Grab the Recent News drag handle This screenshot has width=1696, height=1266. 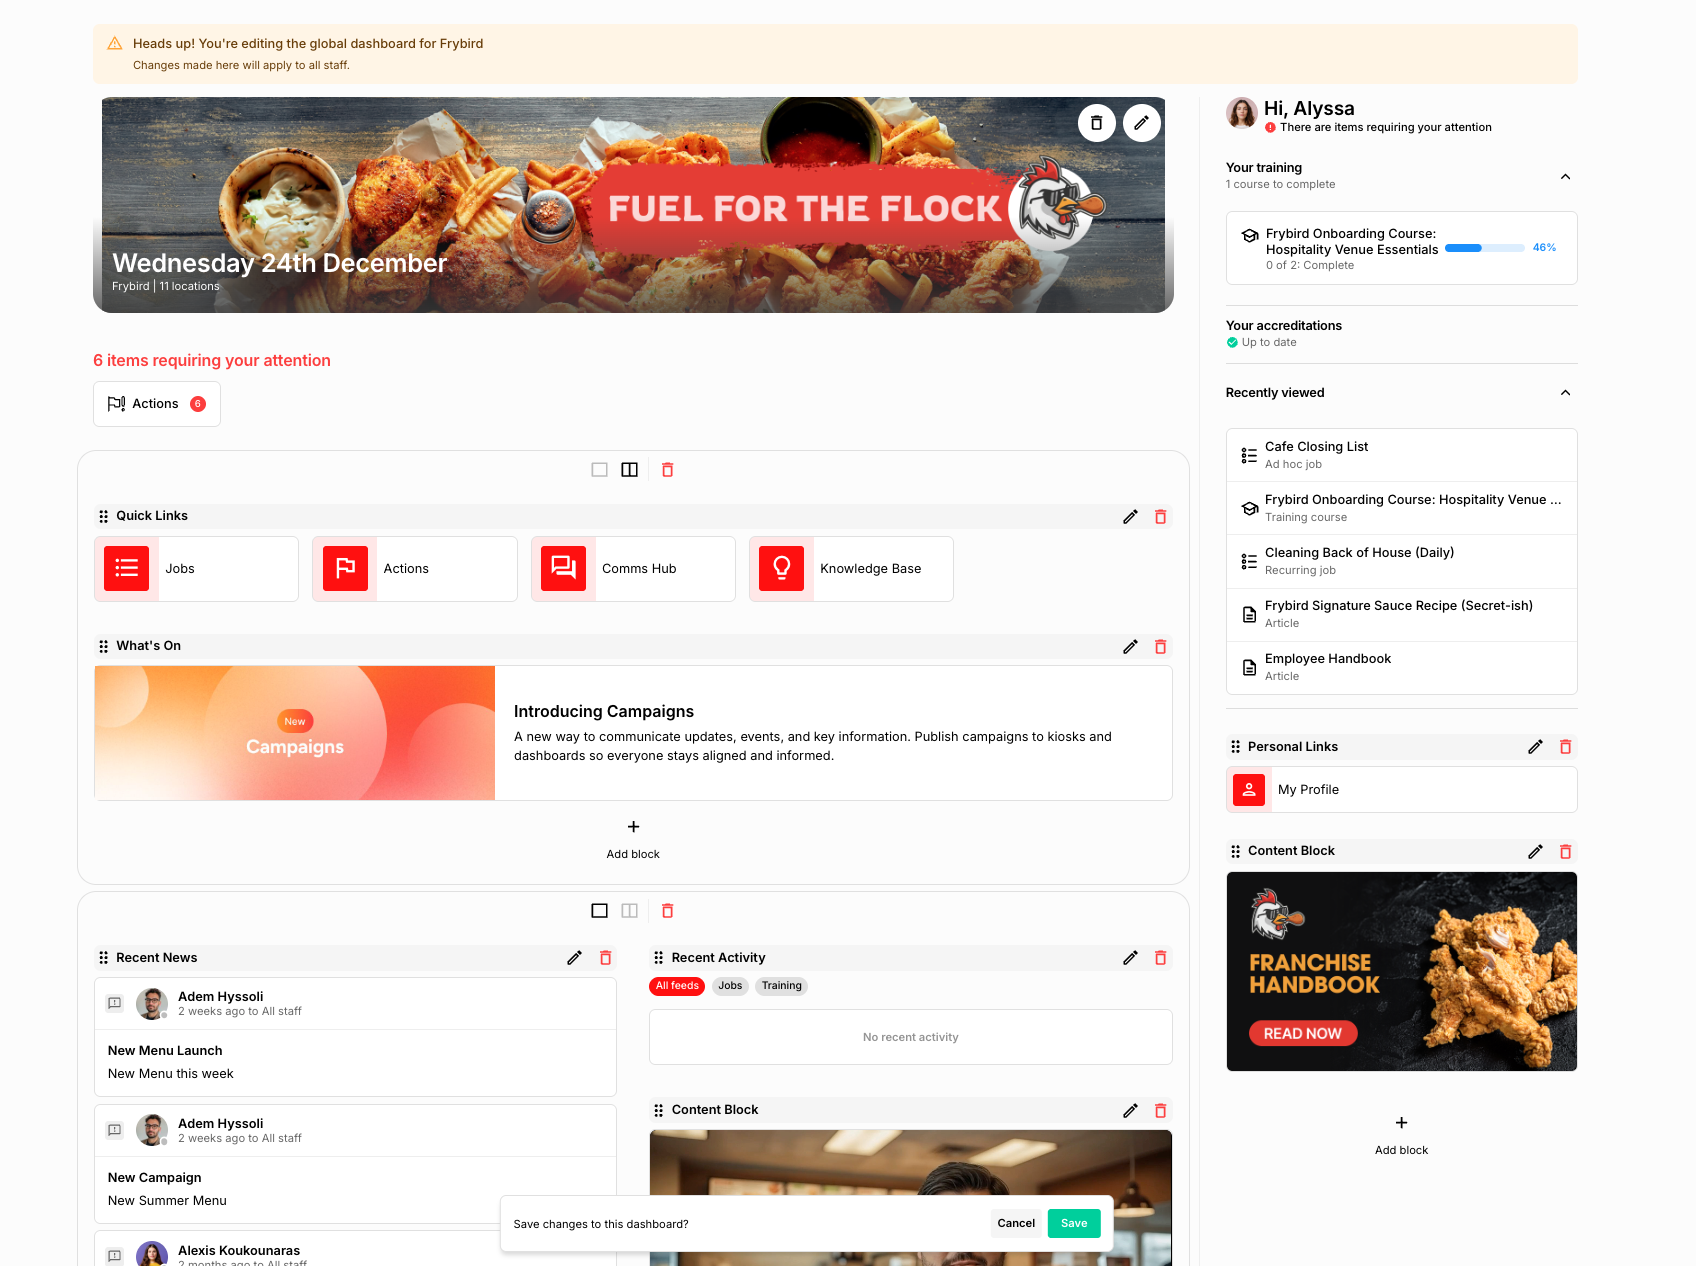pos(103,958)
